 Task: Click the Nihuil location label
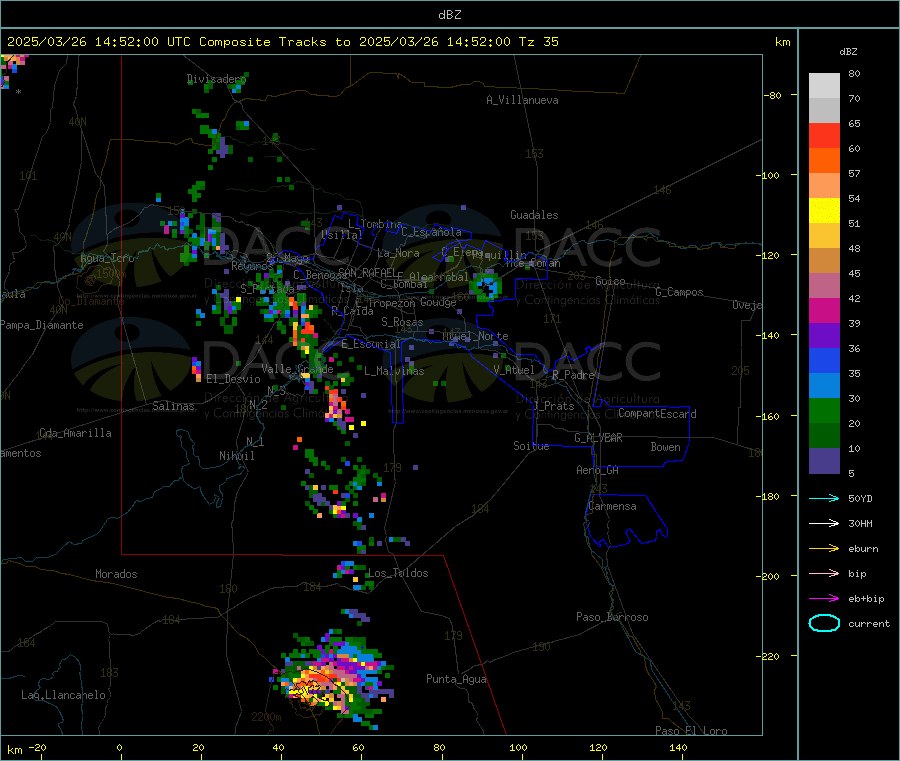tap(236, 456)
